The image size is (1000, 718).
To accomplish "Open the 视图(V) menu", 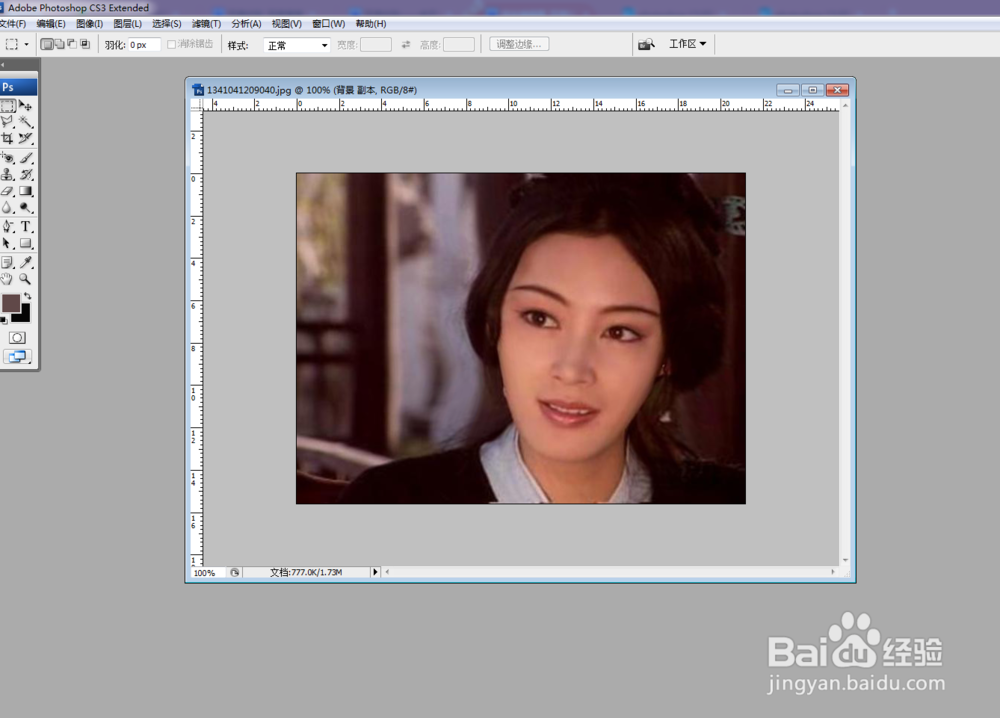I will [x=286, y=24].
